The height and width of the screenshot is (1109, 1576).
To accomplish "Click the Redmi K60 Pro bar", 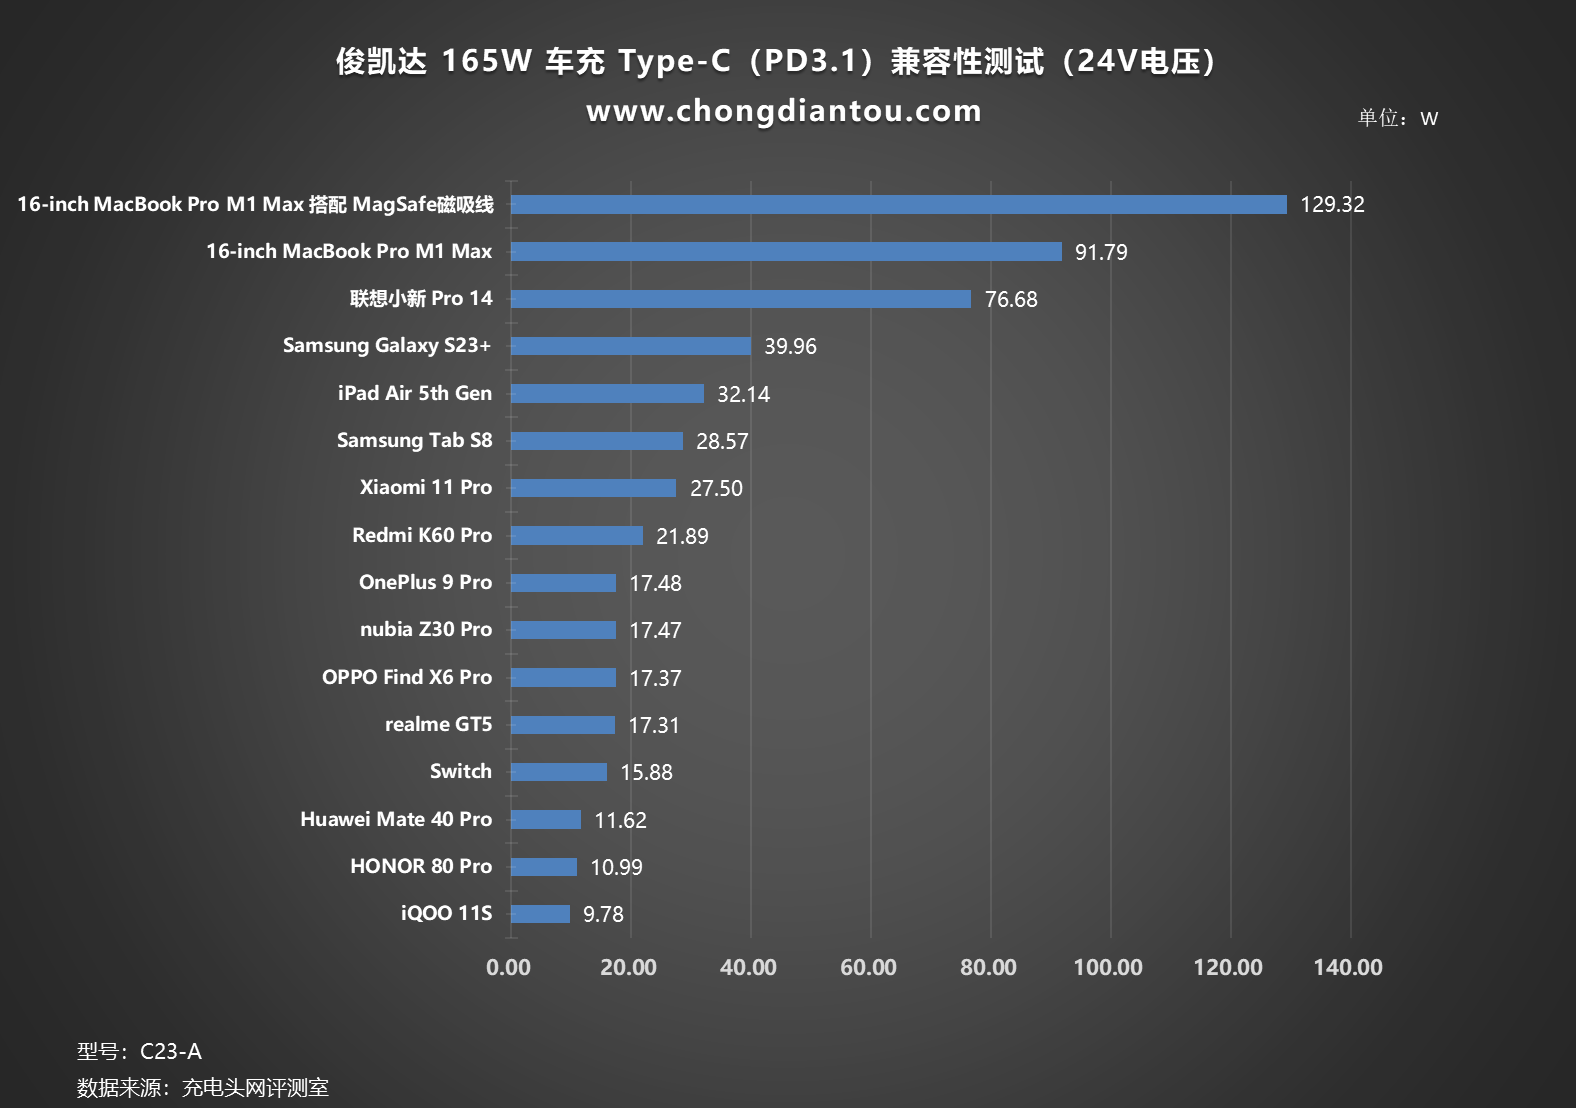I will point(576,536).
